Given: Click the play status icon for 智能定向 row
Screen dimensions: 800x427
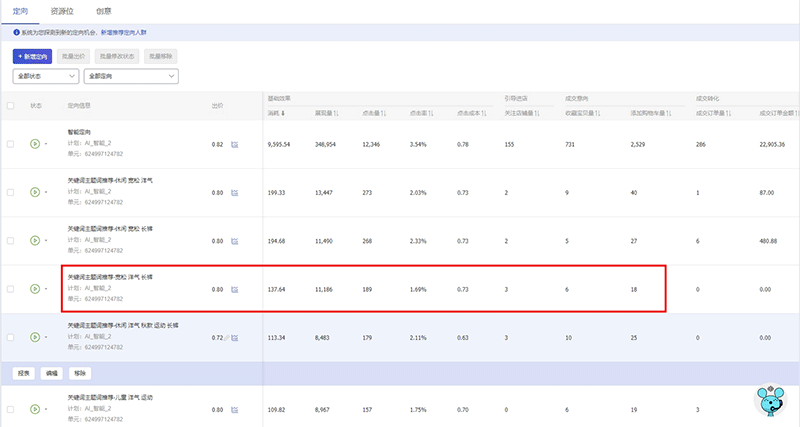Looking at the screenshot, I should [x=35, y=144].
